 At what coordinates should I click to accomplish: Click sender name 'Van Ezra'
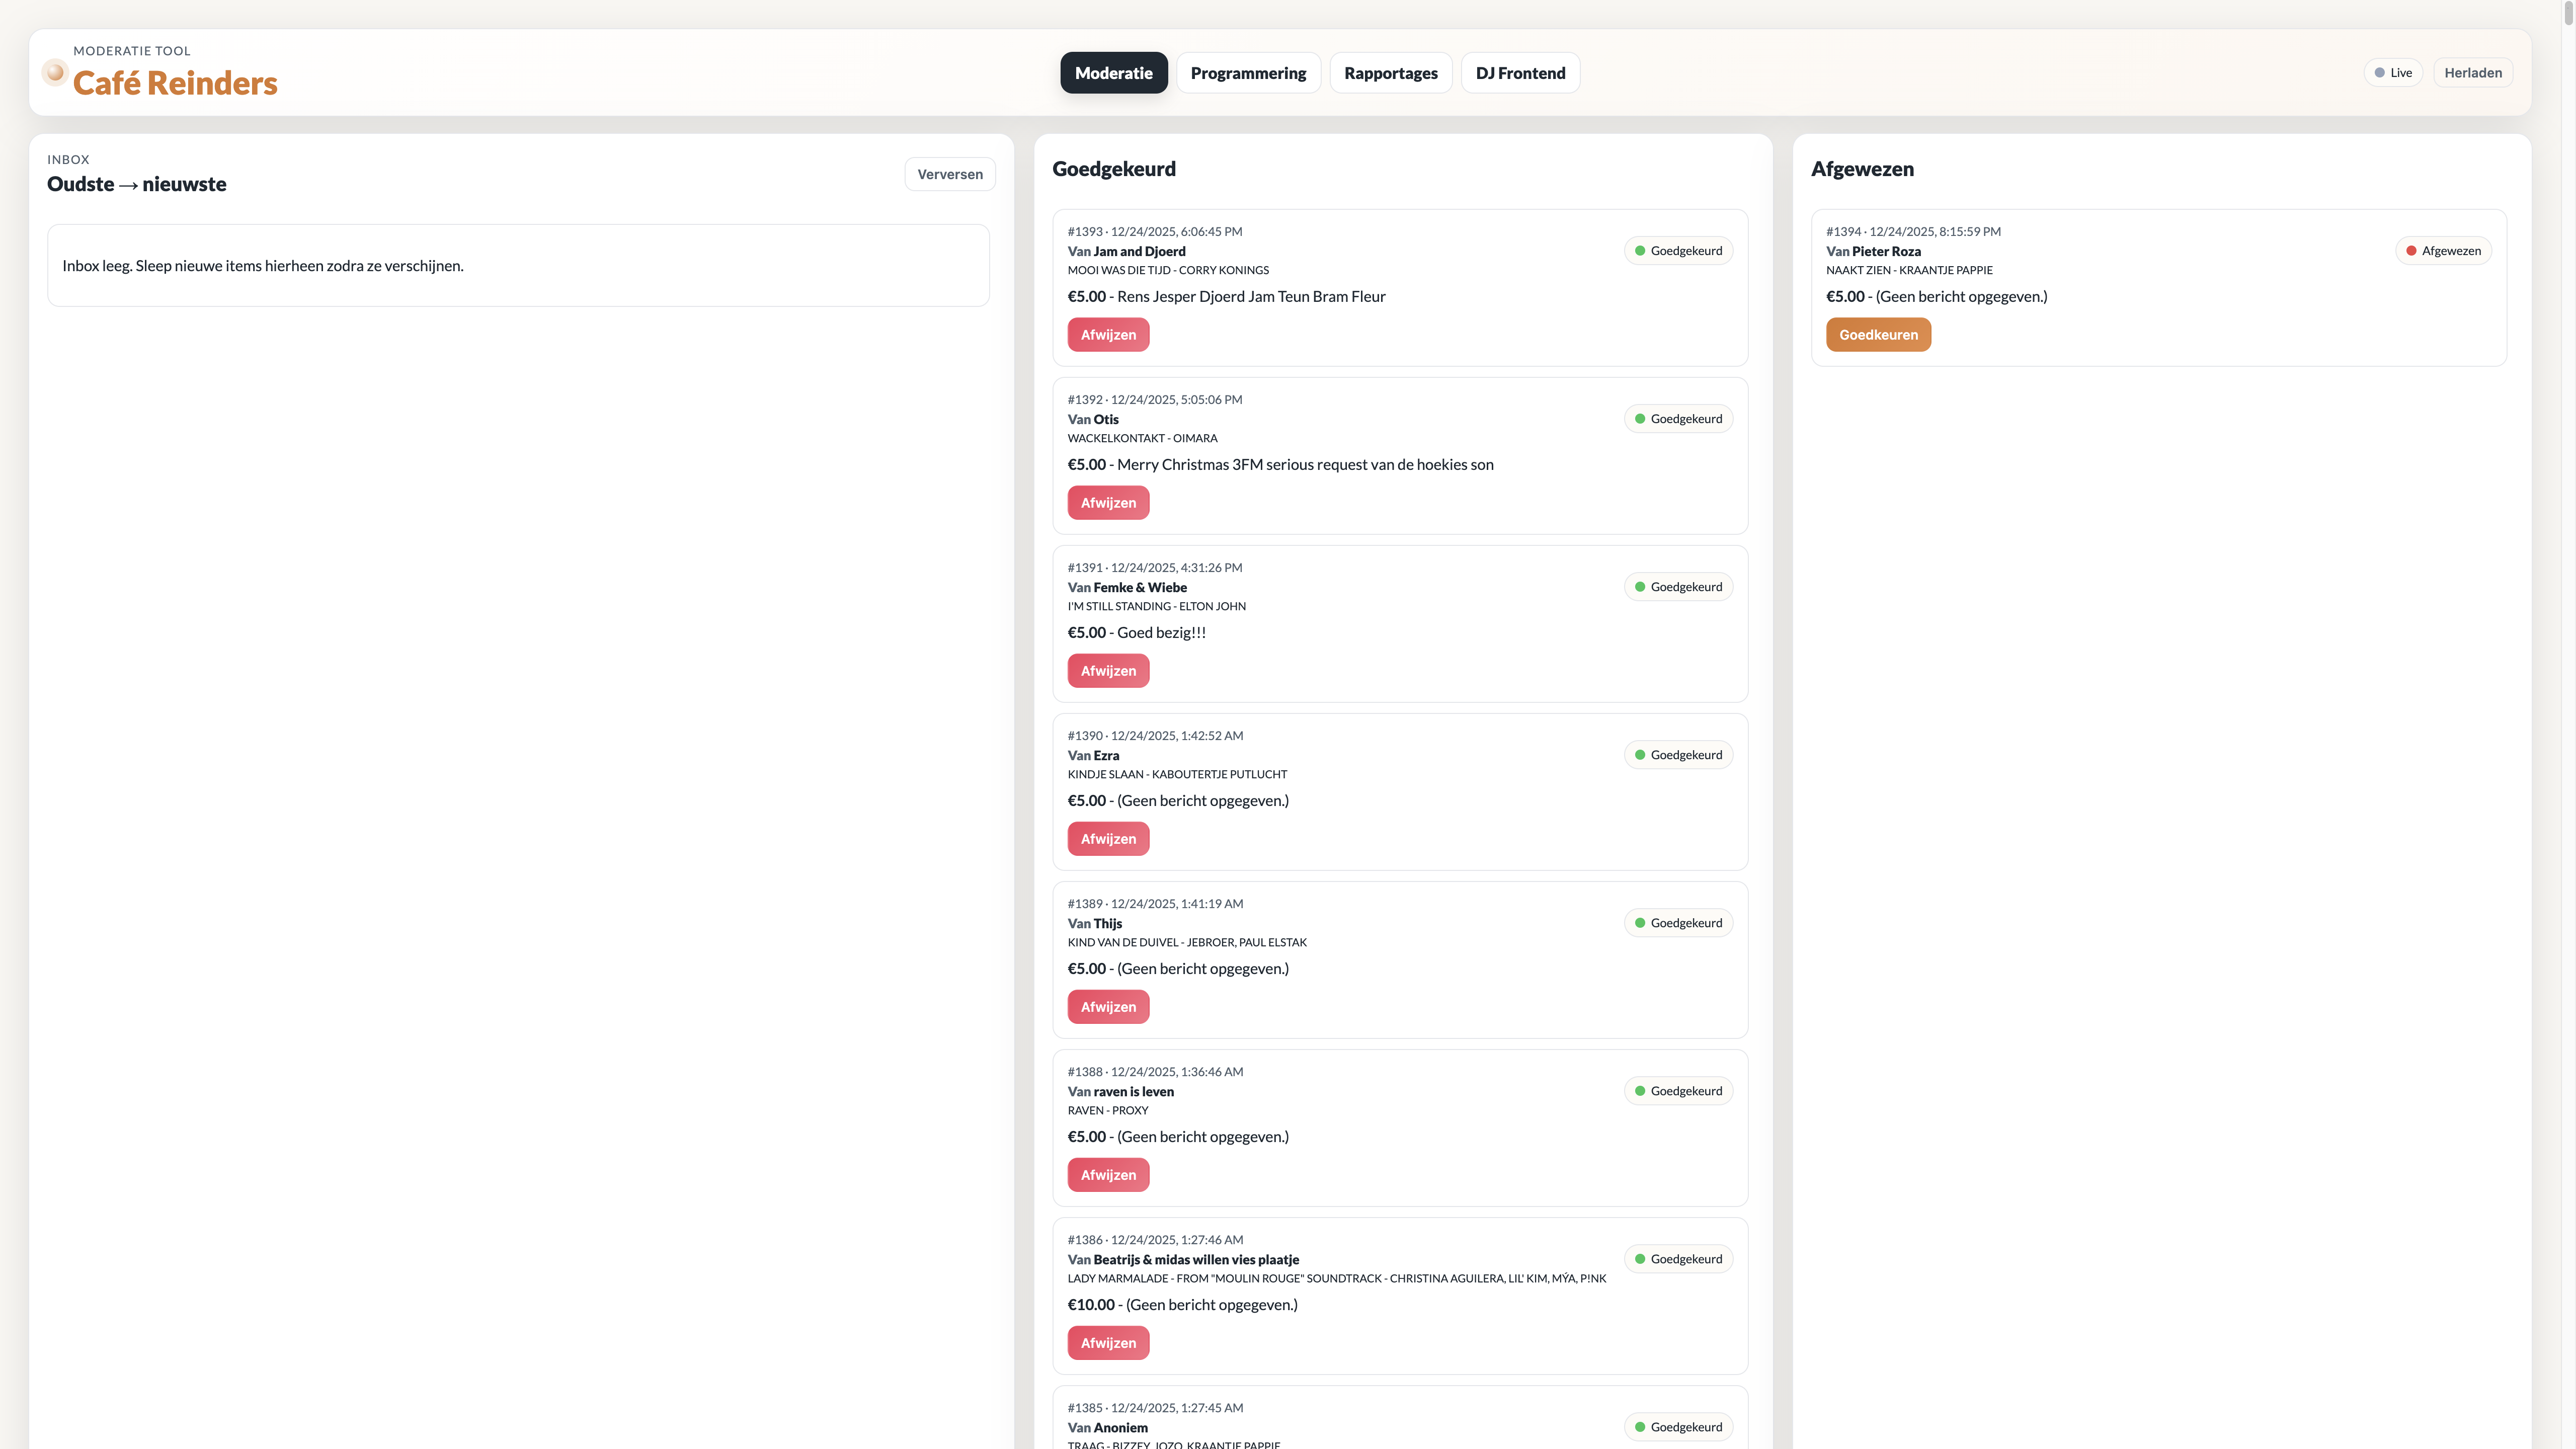tap(1093, 755)
